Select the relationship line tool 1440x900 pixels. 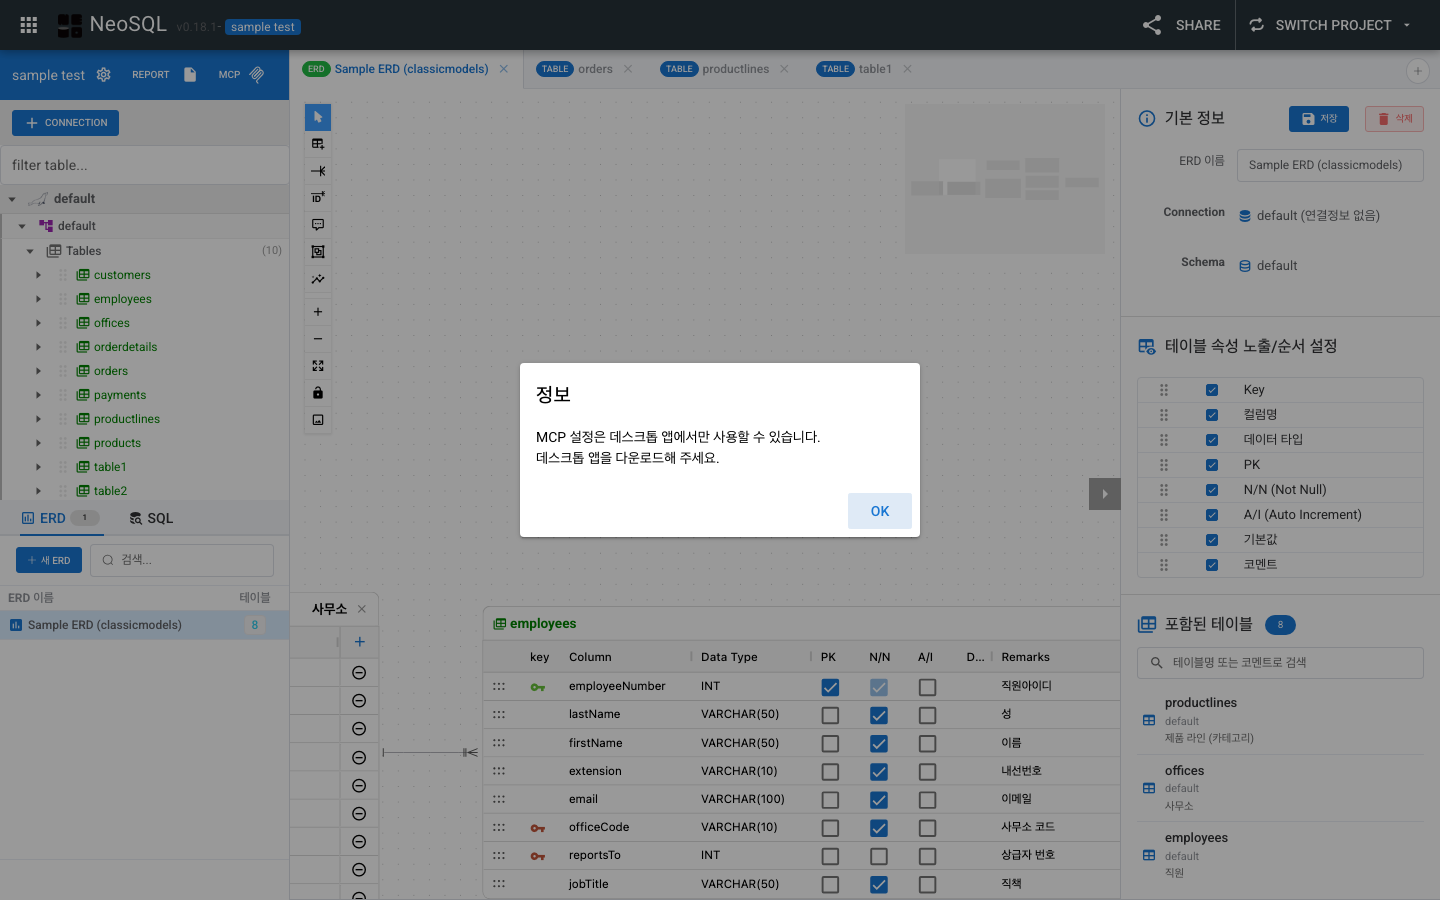[318, 171]
